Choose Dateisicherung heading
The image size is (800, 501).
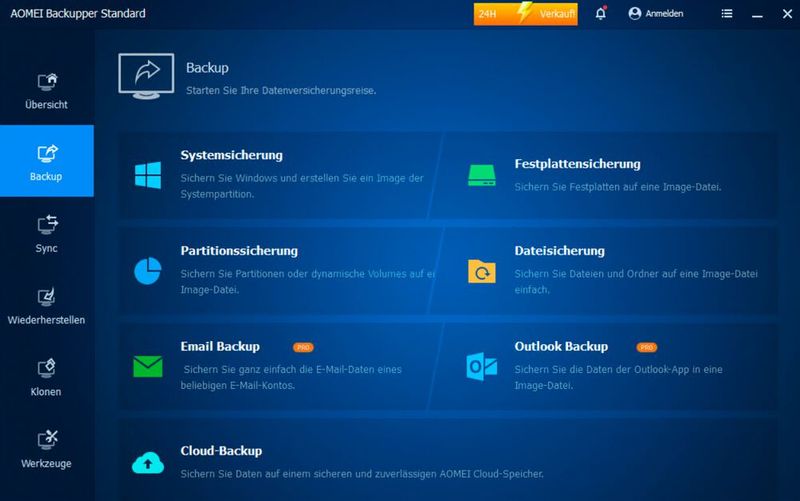[x=560, y=251]
